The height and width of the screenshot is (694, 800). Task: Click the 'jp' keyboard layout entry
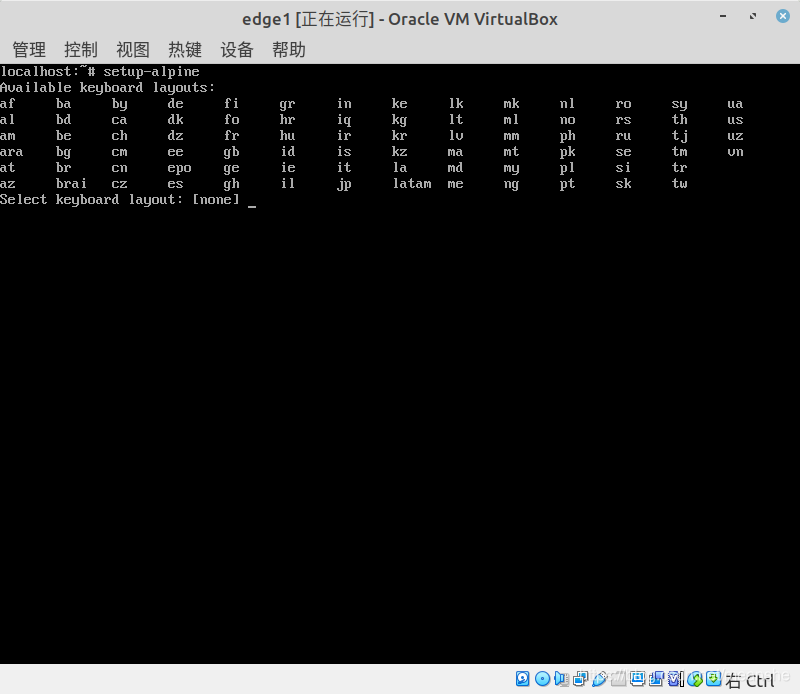(x=344, y=185)
